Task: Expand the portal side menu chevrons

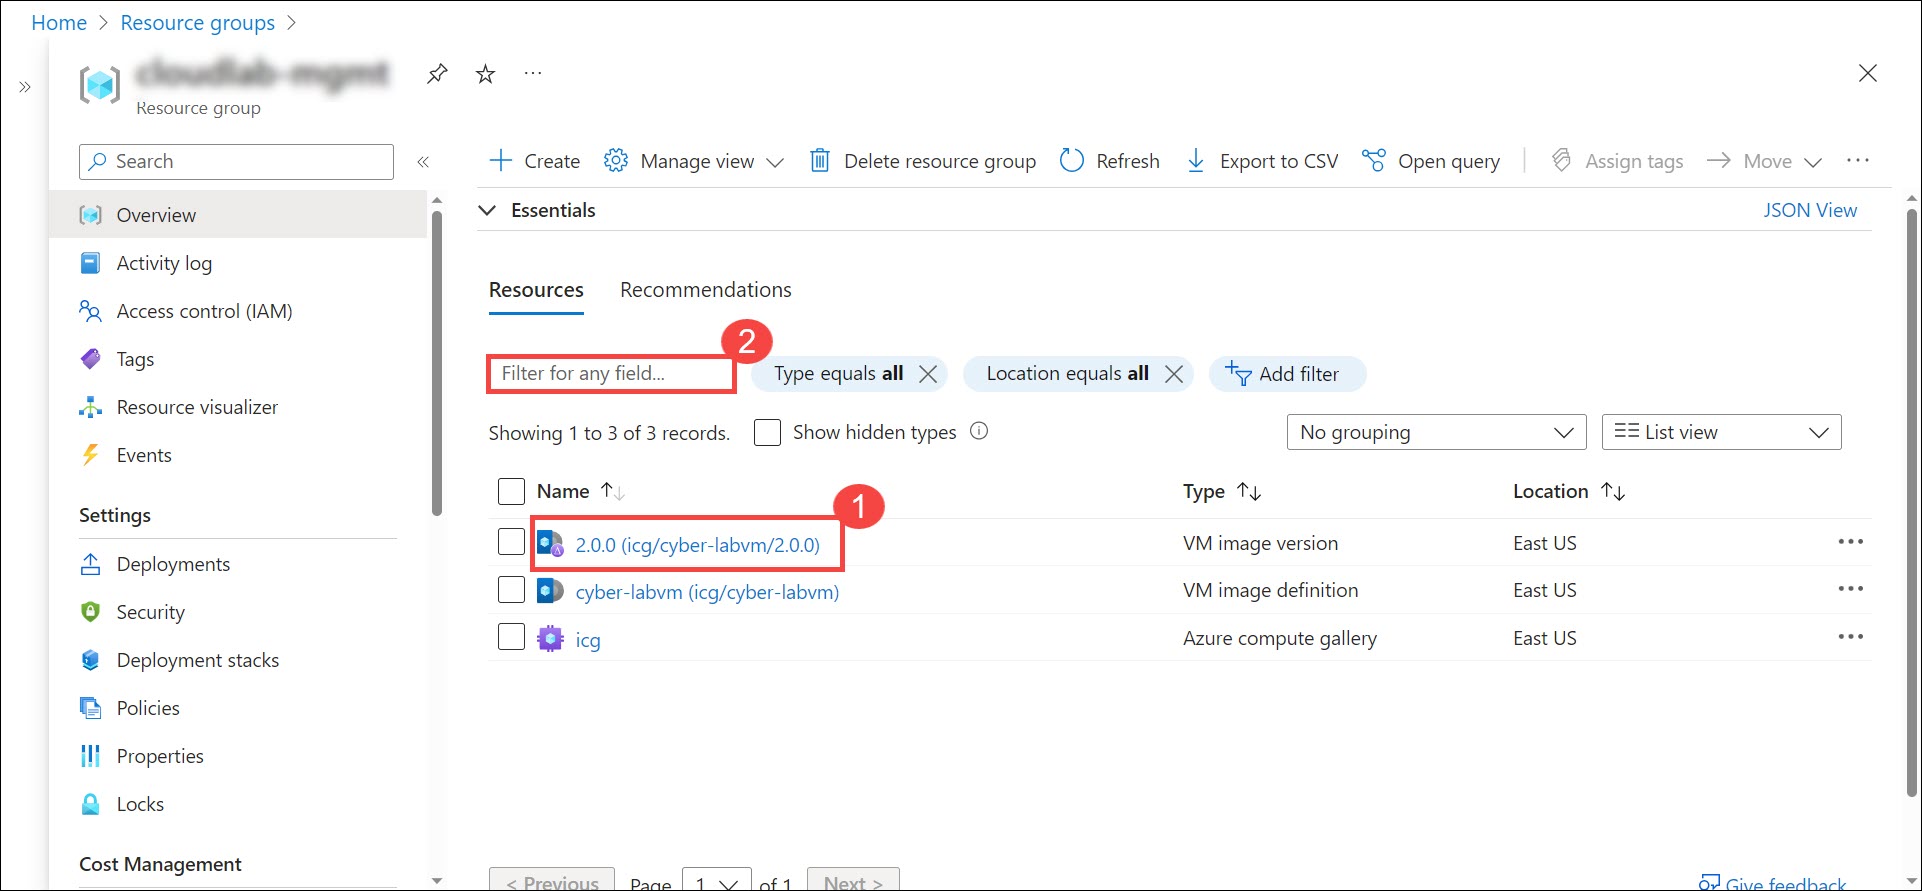Action: (25, 87)
